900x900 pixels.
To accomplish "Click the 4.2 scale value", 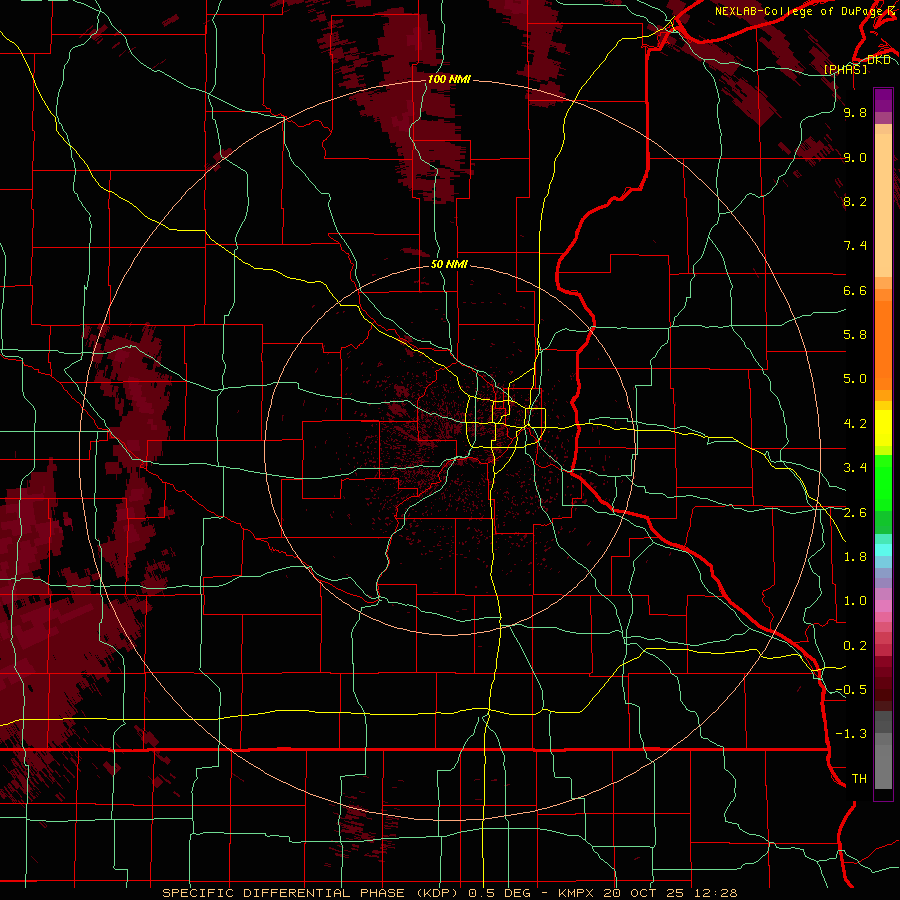I will (855, 424).
